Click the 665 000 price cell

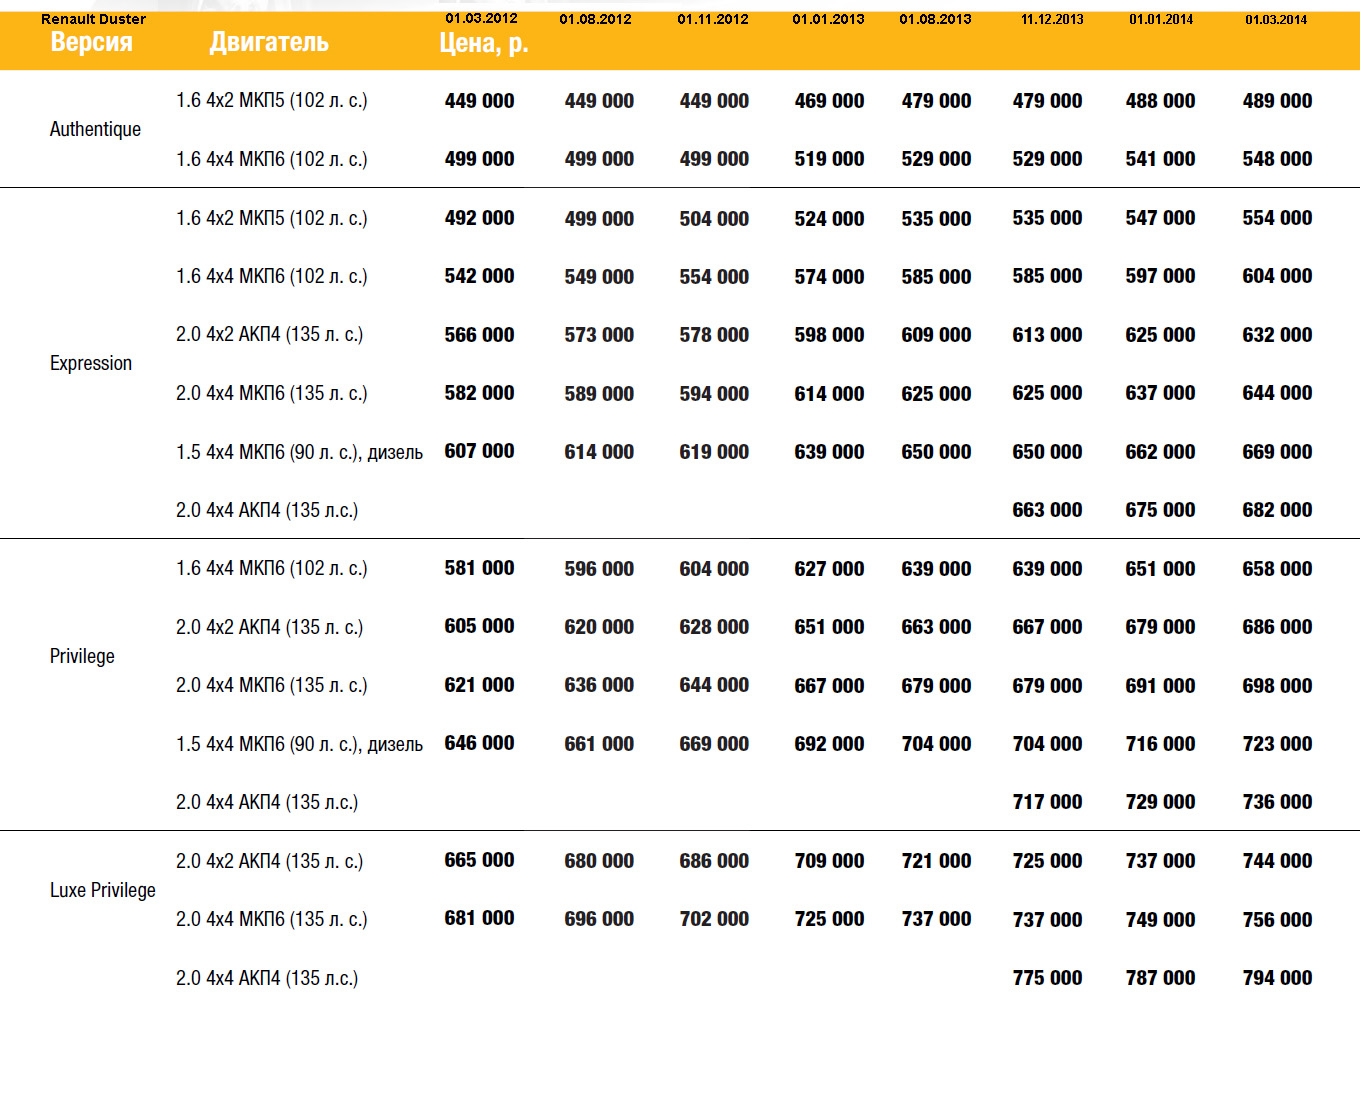pos(479,860)
